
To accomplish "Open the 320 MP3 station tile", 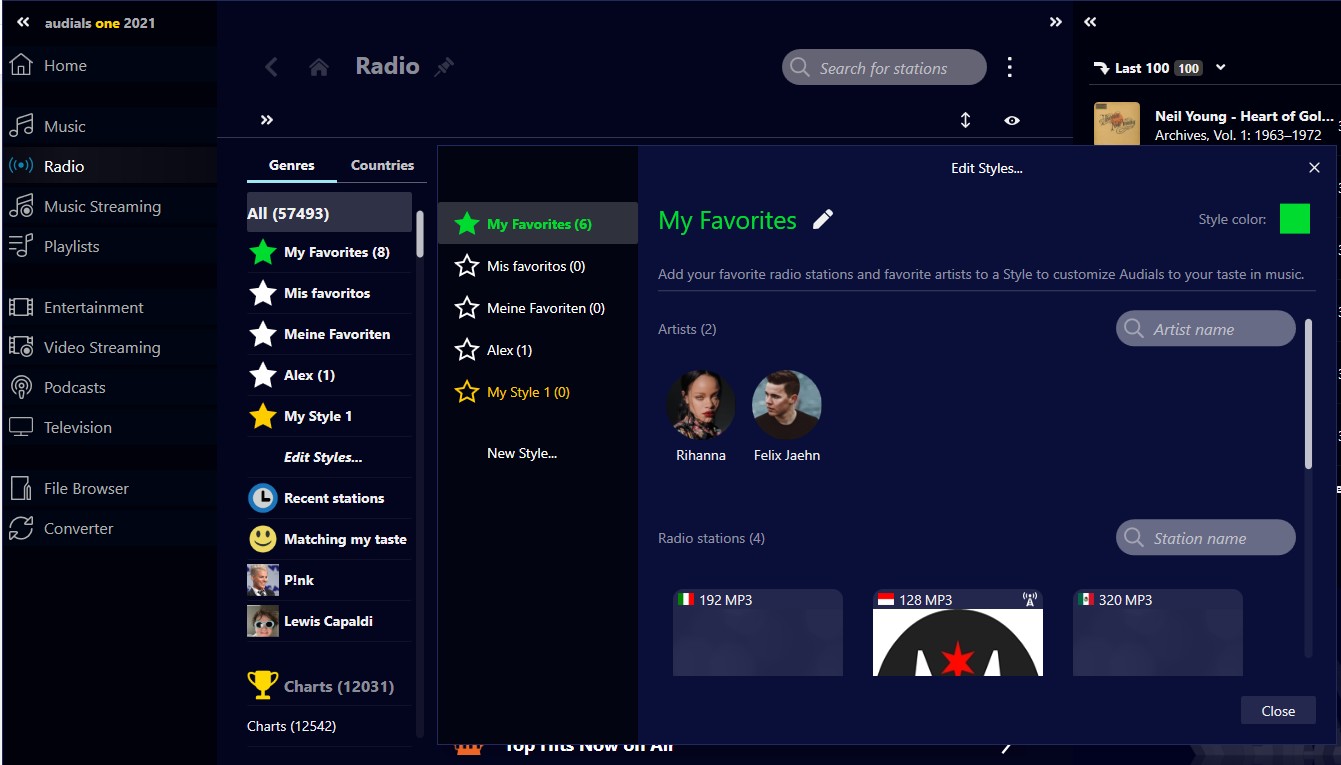I will tap(1158, 632).
